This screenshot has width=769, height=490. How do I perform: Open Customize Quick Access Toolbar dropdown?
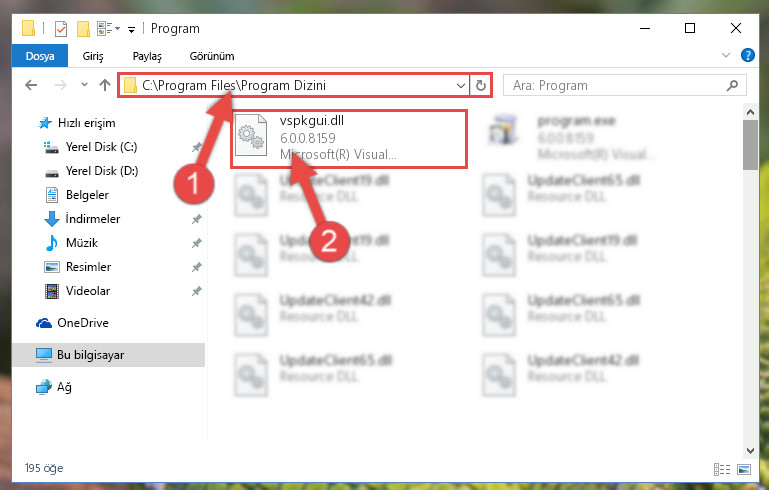[131, 30]
